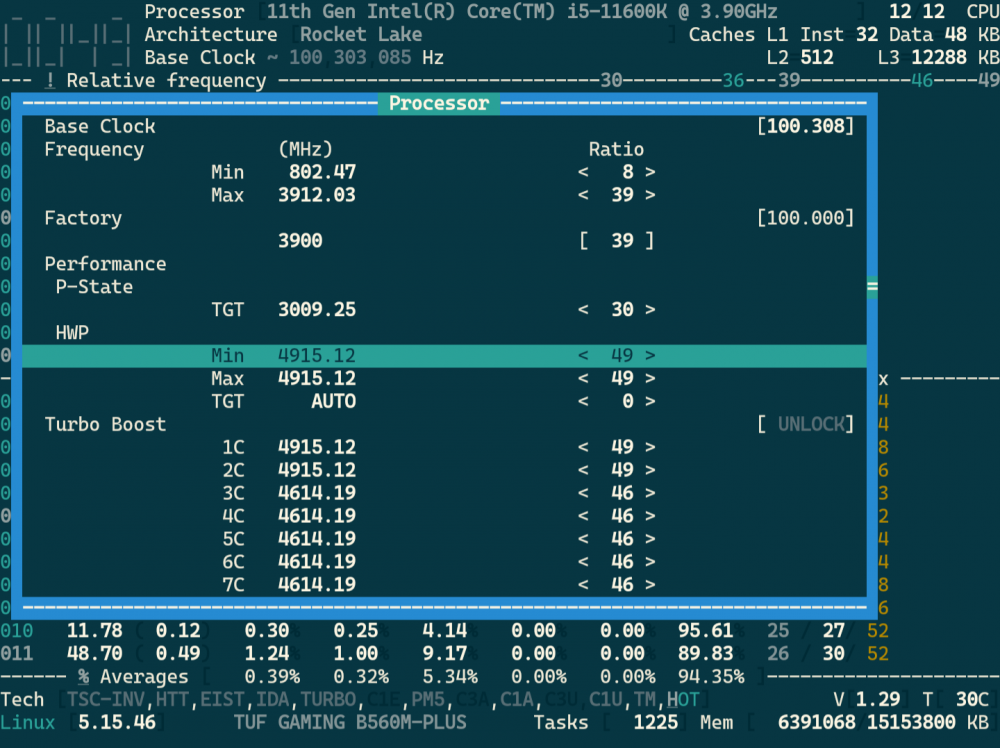Image resolution: width=1000 pixels, height=748 pixels.
Task: Select the Factory frequency 3900
Action: (x=300, y=241)
